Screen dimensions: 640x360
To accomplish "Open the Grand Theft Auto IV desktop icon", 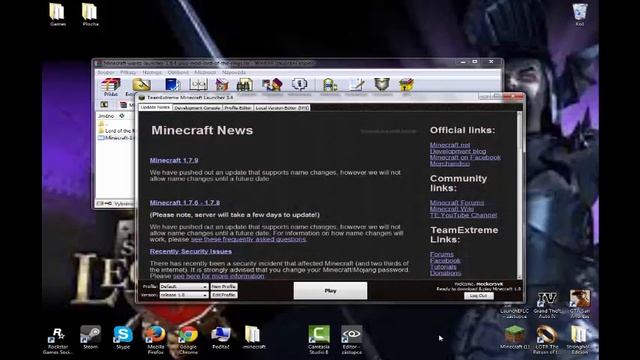I will click(547, 305).
